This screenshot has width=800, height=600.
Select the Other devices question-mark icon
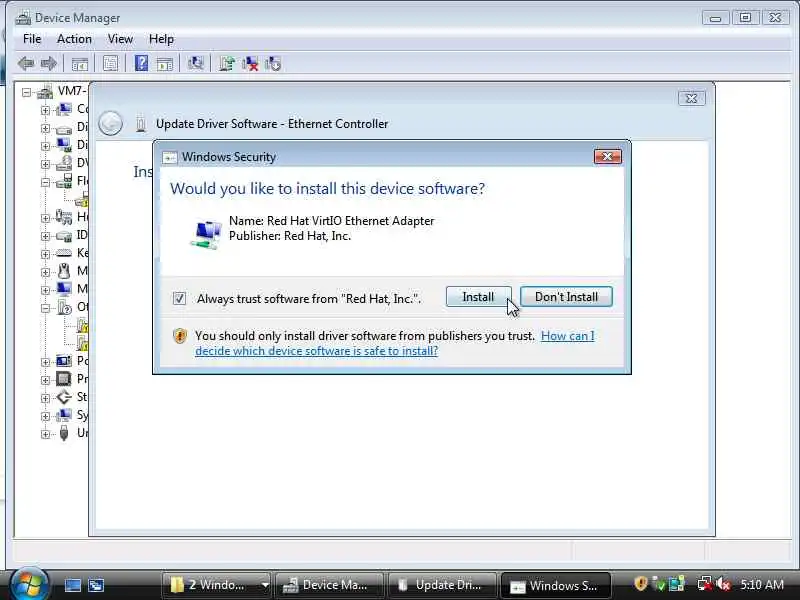pos(64,307)
